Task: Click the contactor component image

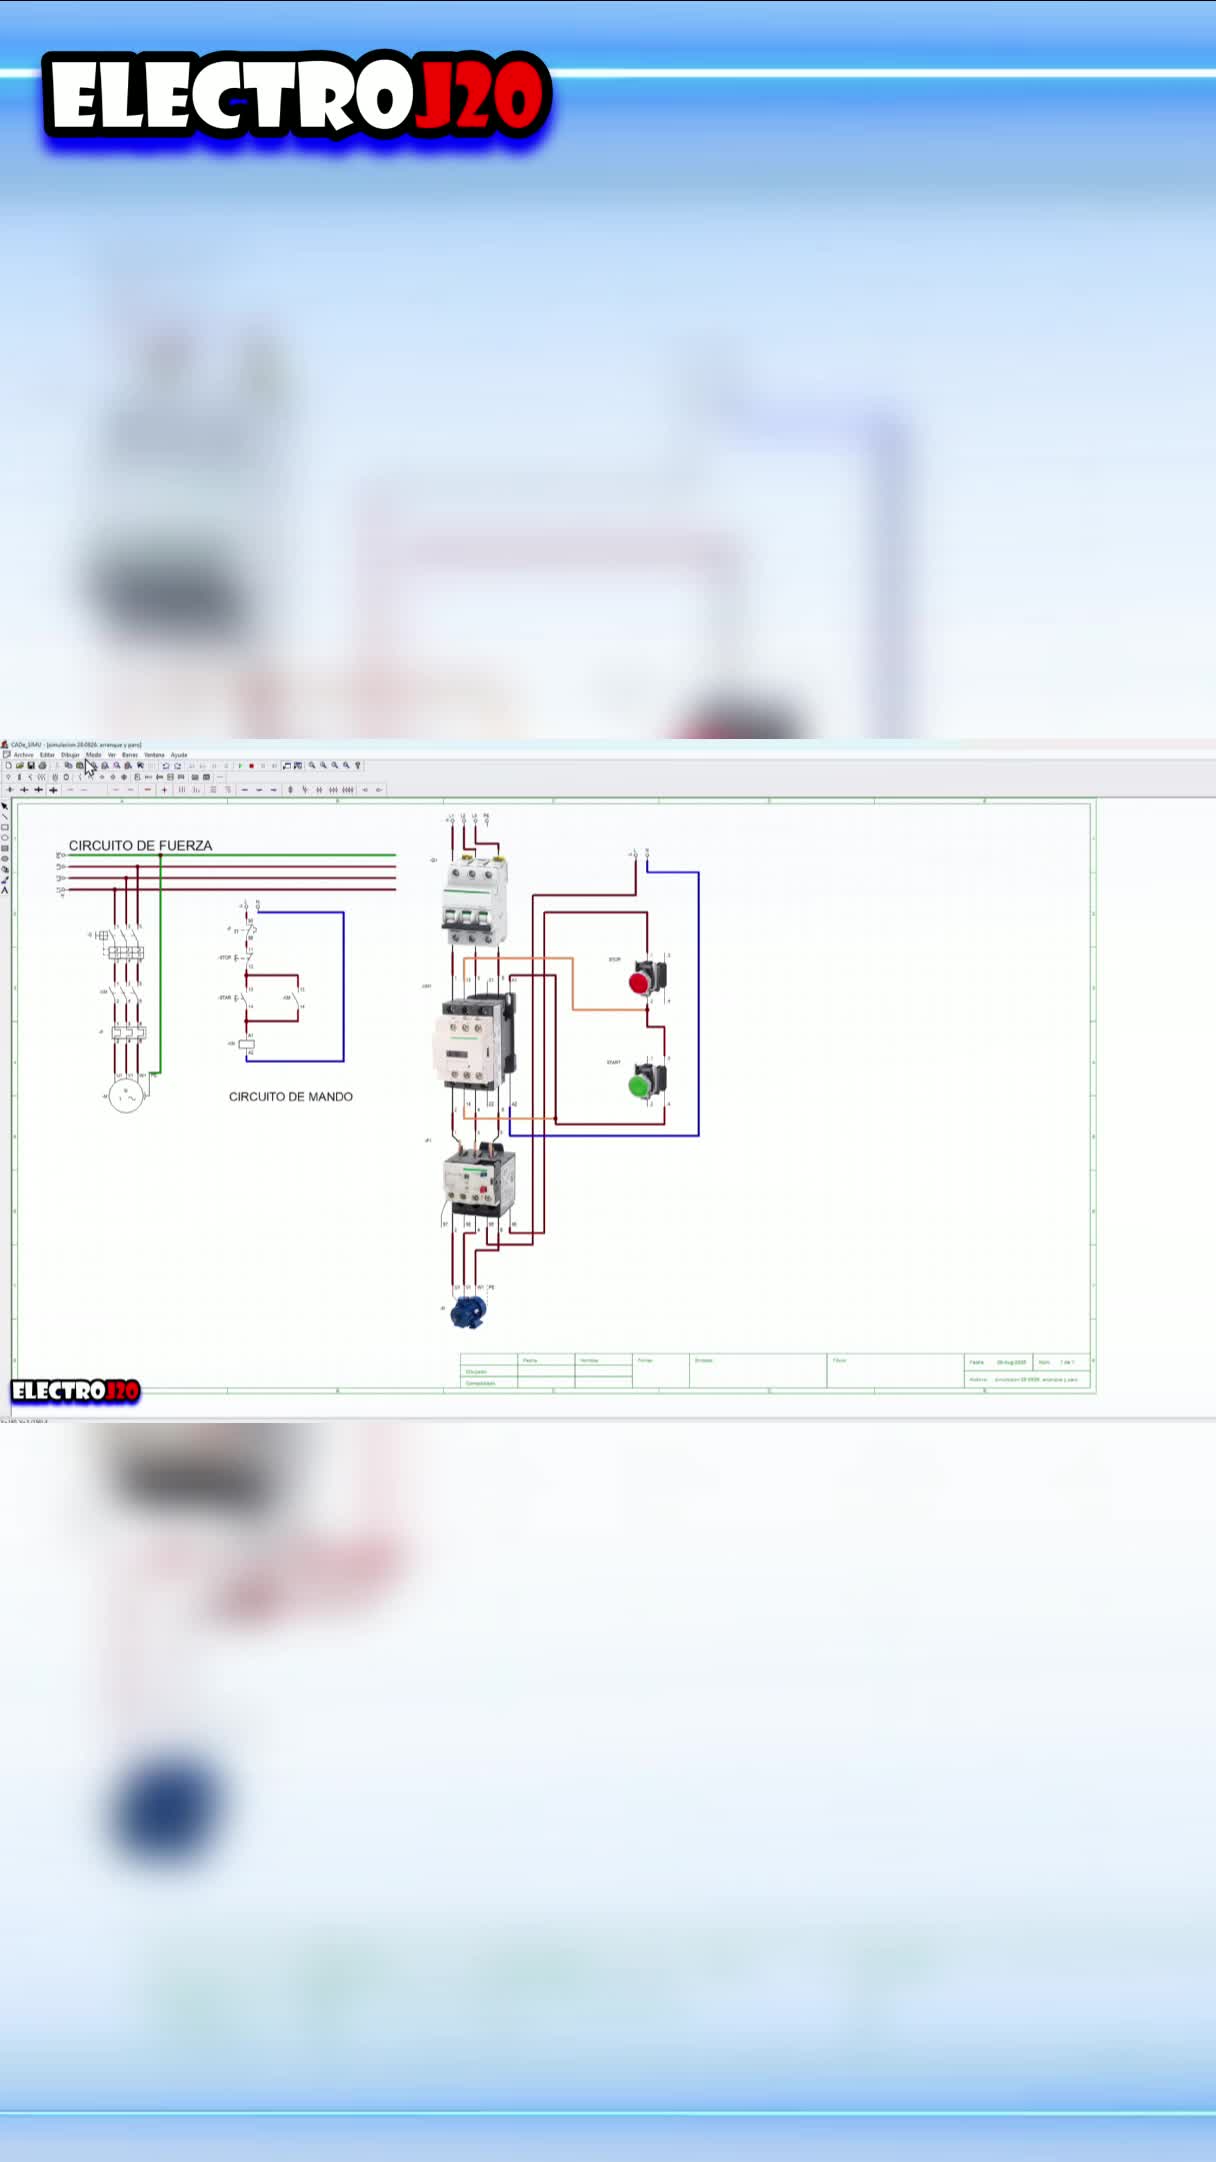Action: [x=474, y=1042]
